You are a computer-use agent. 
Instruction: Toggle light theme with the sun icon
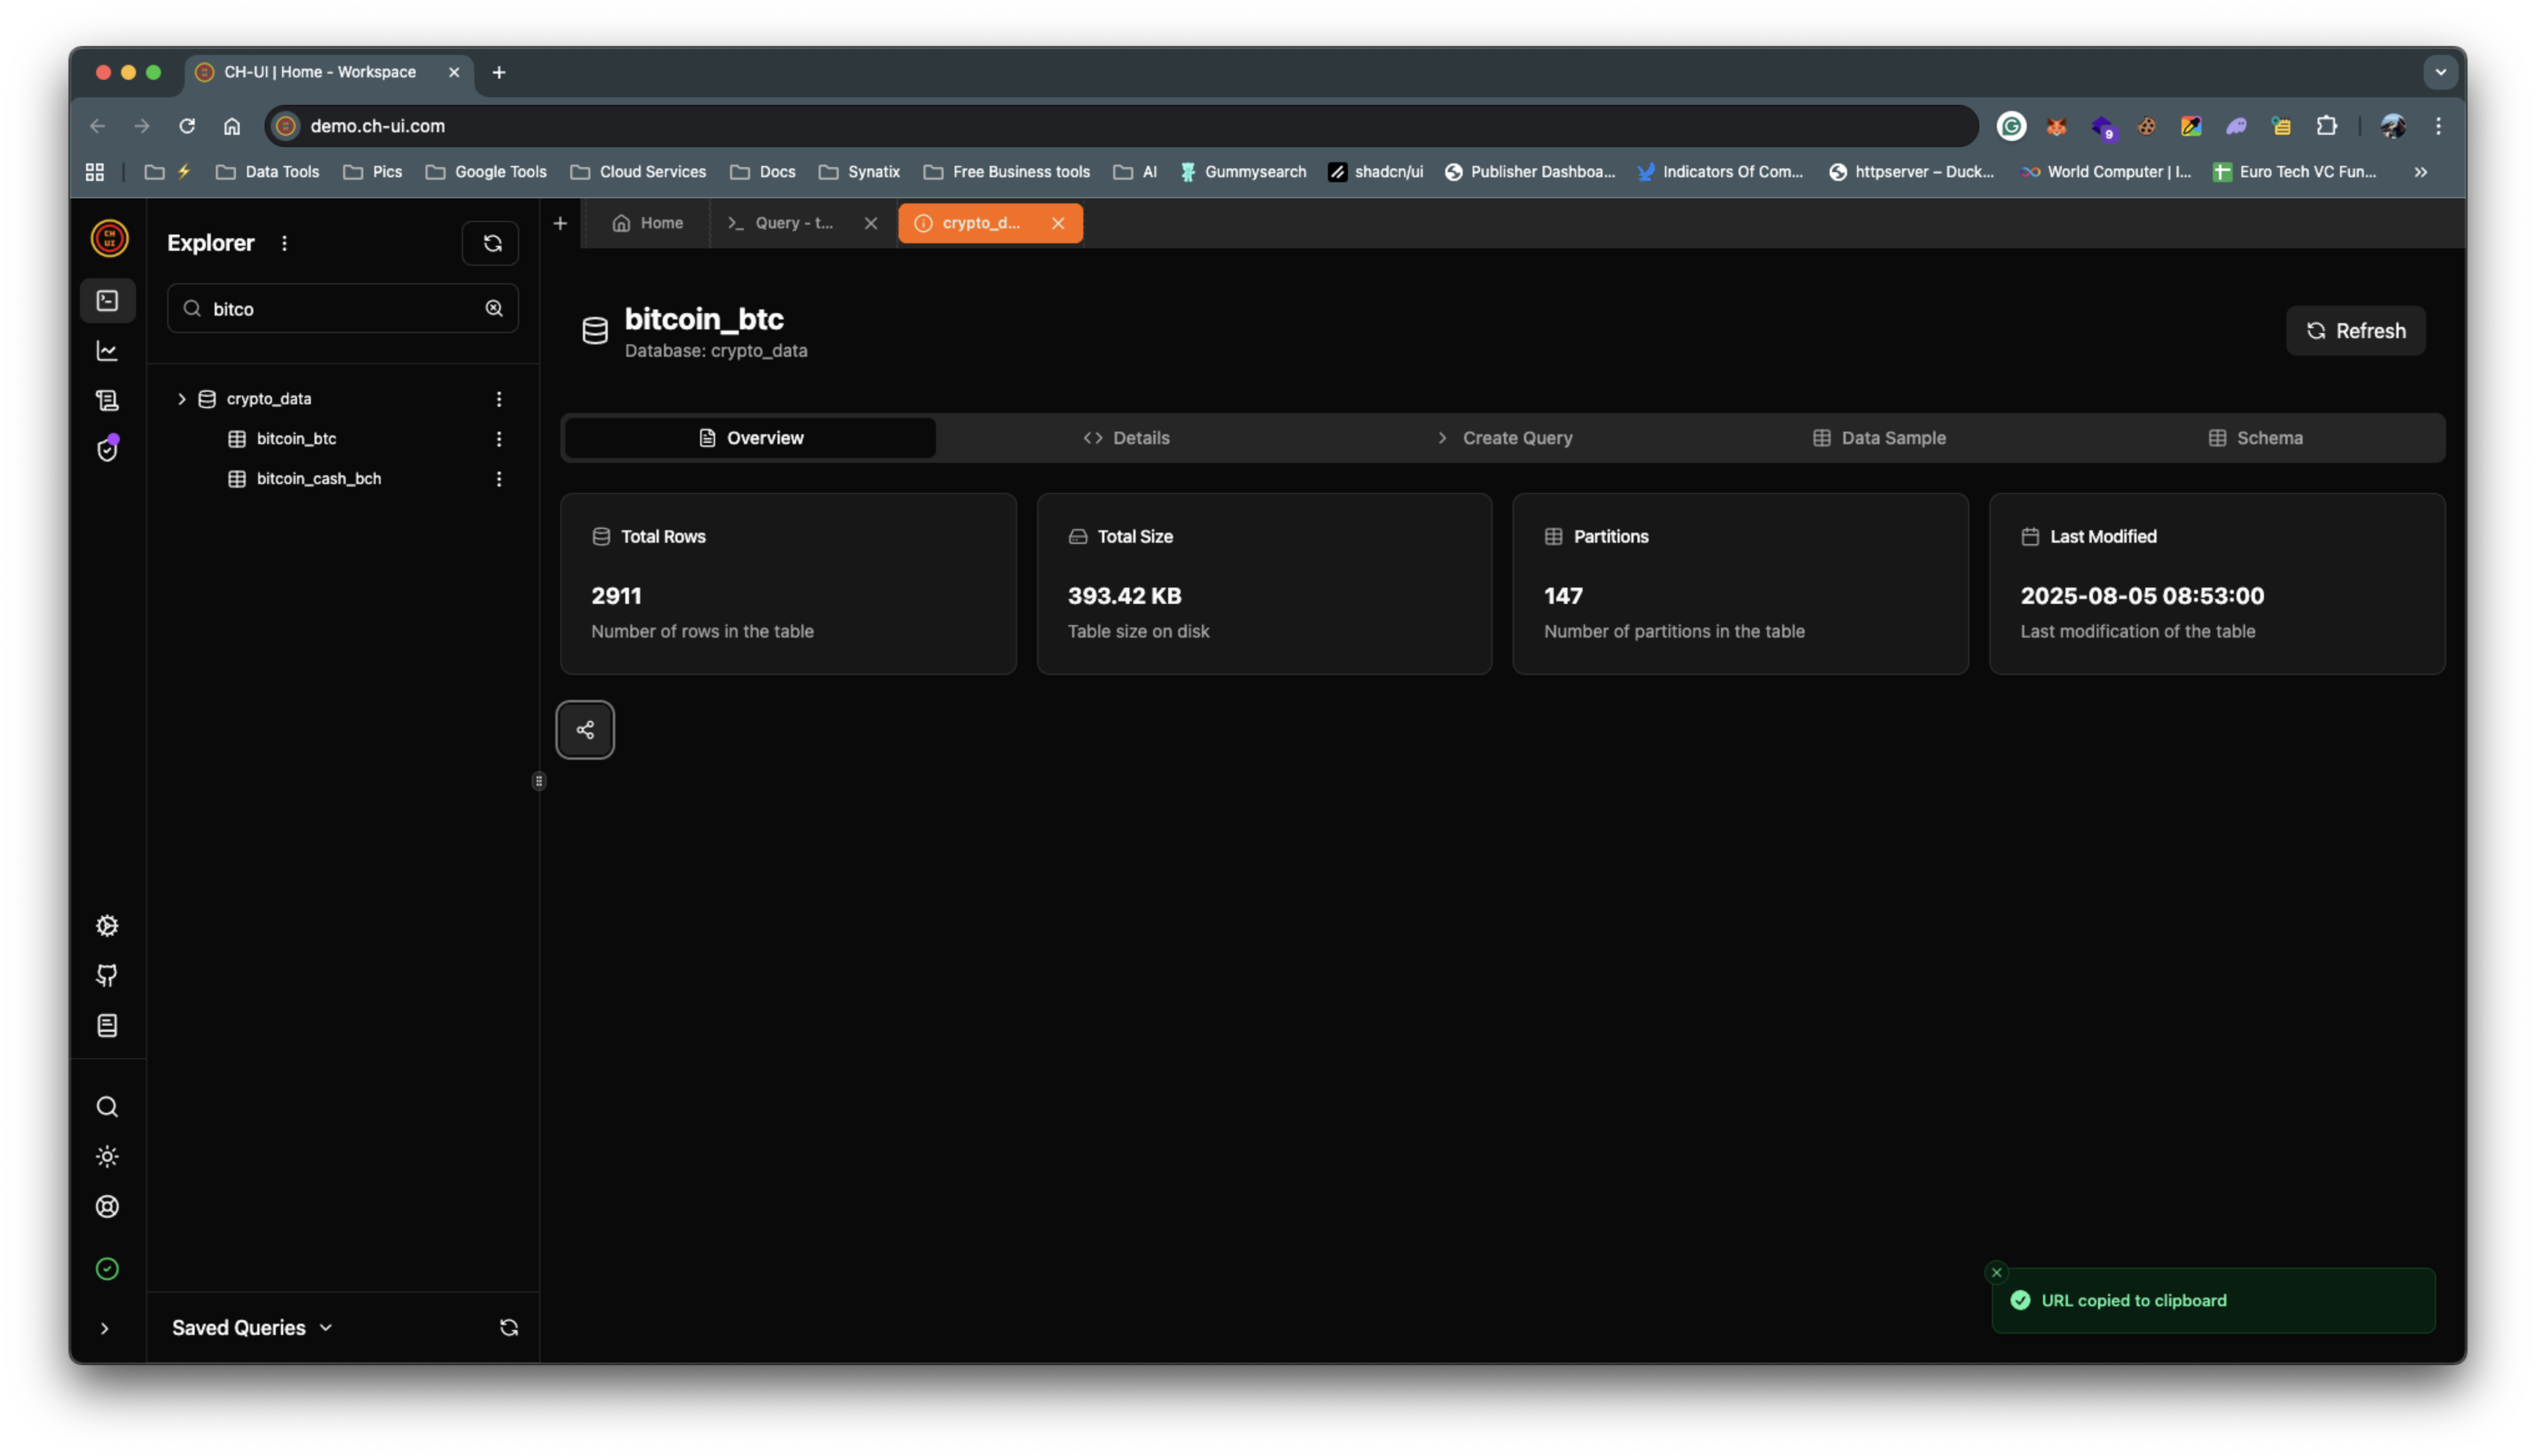pyautogui.click(x=107, y=1157)
